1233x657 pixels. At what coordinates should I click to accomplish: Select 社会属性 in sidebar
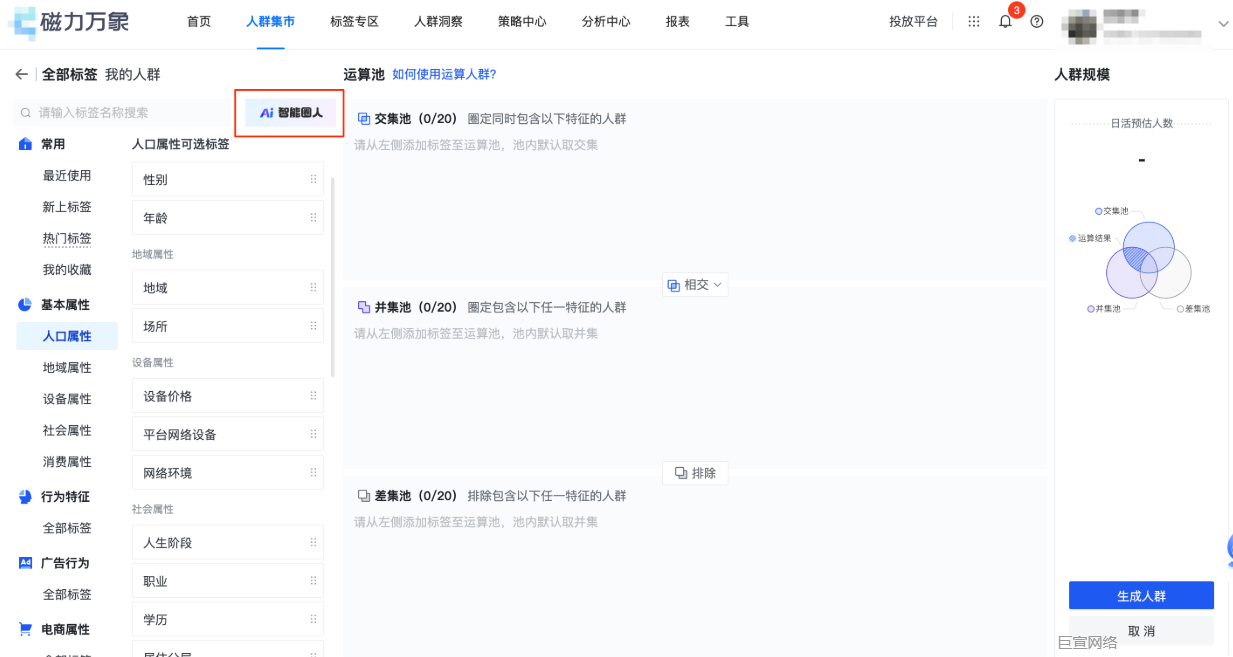67,430
